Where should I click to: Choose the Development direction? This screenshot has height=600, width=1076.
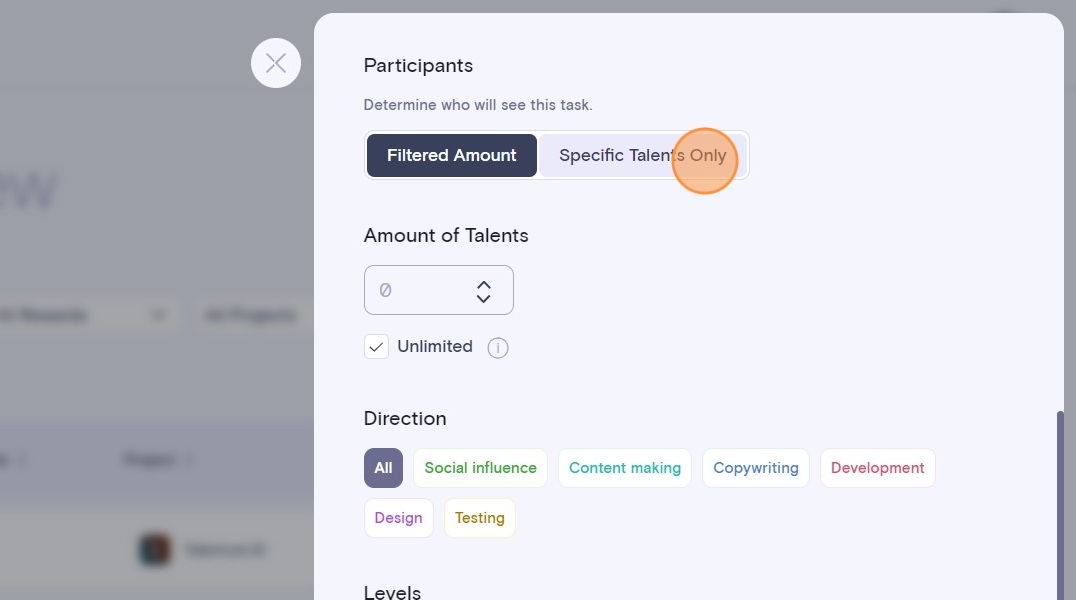point(877,468)
